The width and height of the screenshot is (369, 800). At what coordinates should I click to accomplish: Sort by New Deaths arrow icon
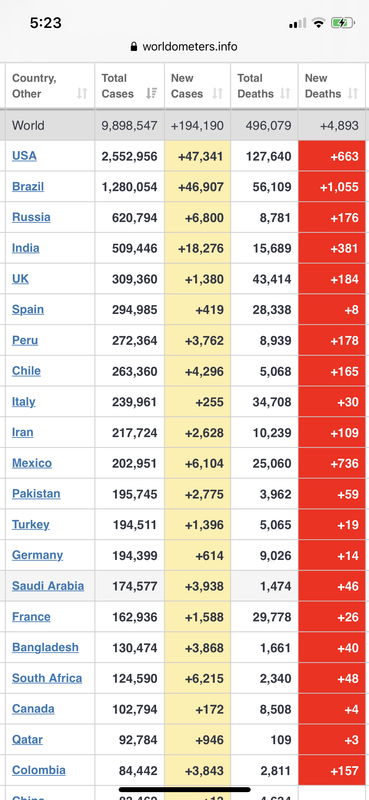(353, 93)
